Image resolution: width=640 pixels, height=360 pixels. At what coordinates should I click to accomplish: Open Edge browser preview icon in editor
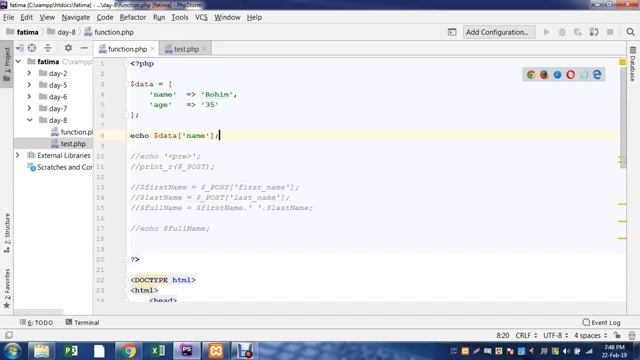pos(597,75)
